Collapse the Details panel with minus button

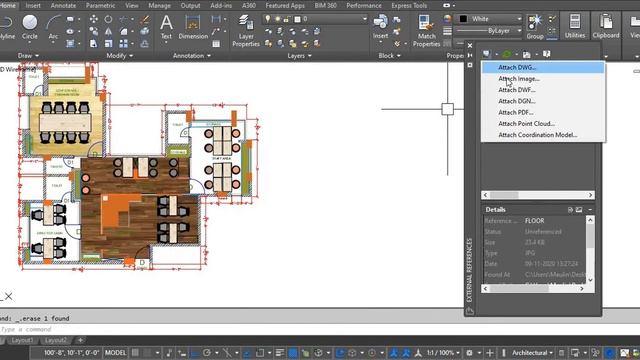pos(590,209)
